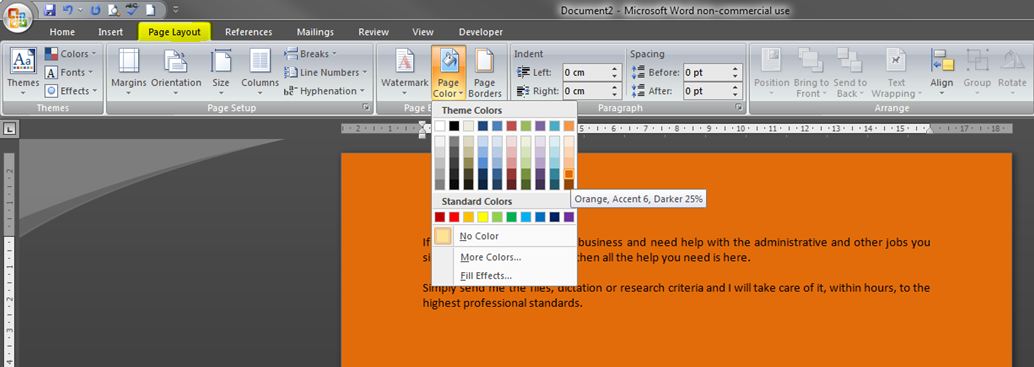Launch the Page Setup dialog
The image size is (1034, 367).
point(365,107)
